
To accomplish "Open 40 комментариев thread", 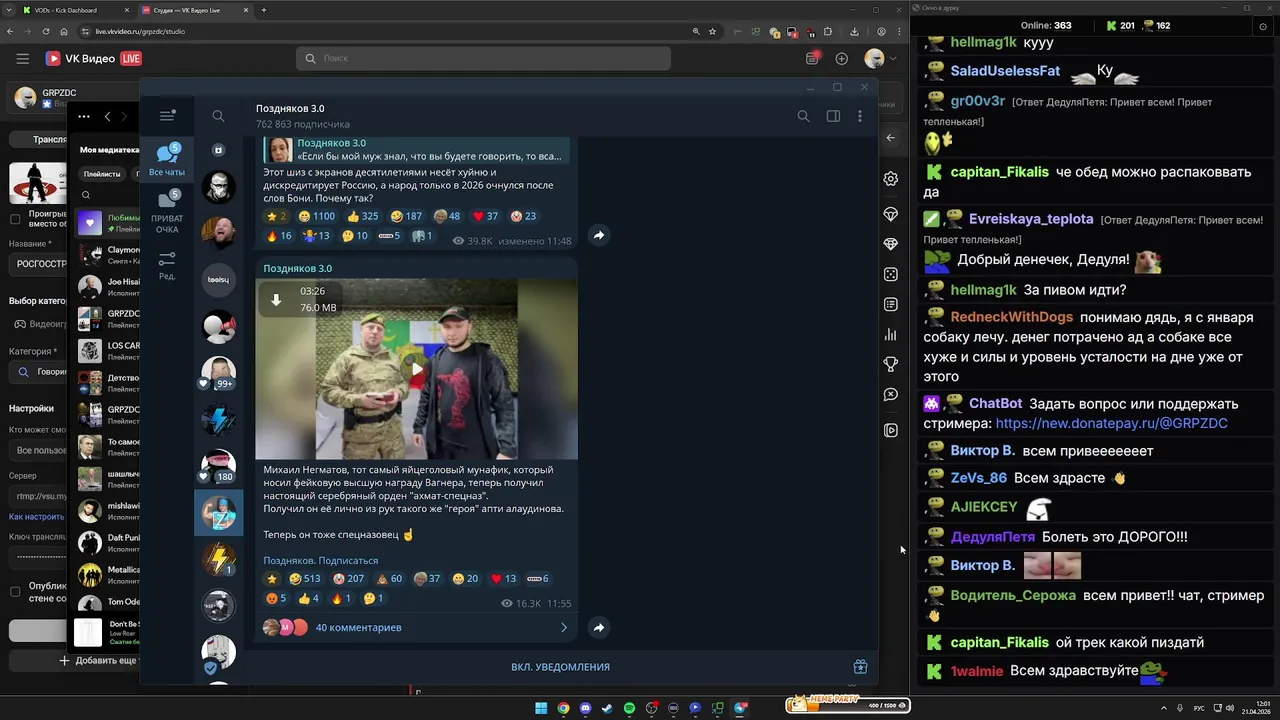I will 416,627.
